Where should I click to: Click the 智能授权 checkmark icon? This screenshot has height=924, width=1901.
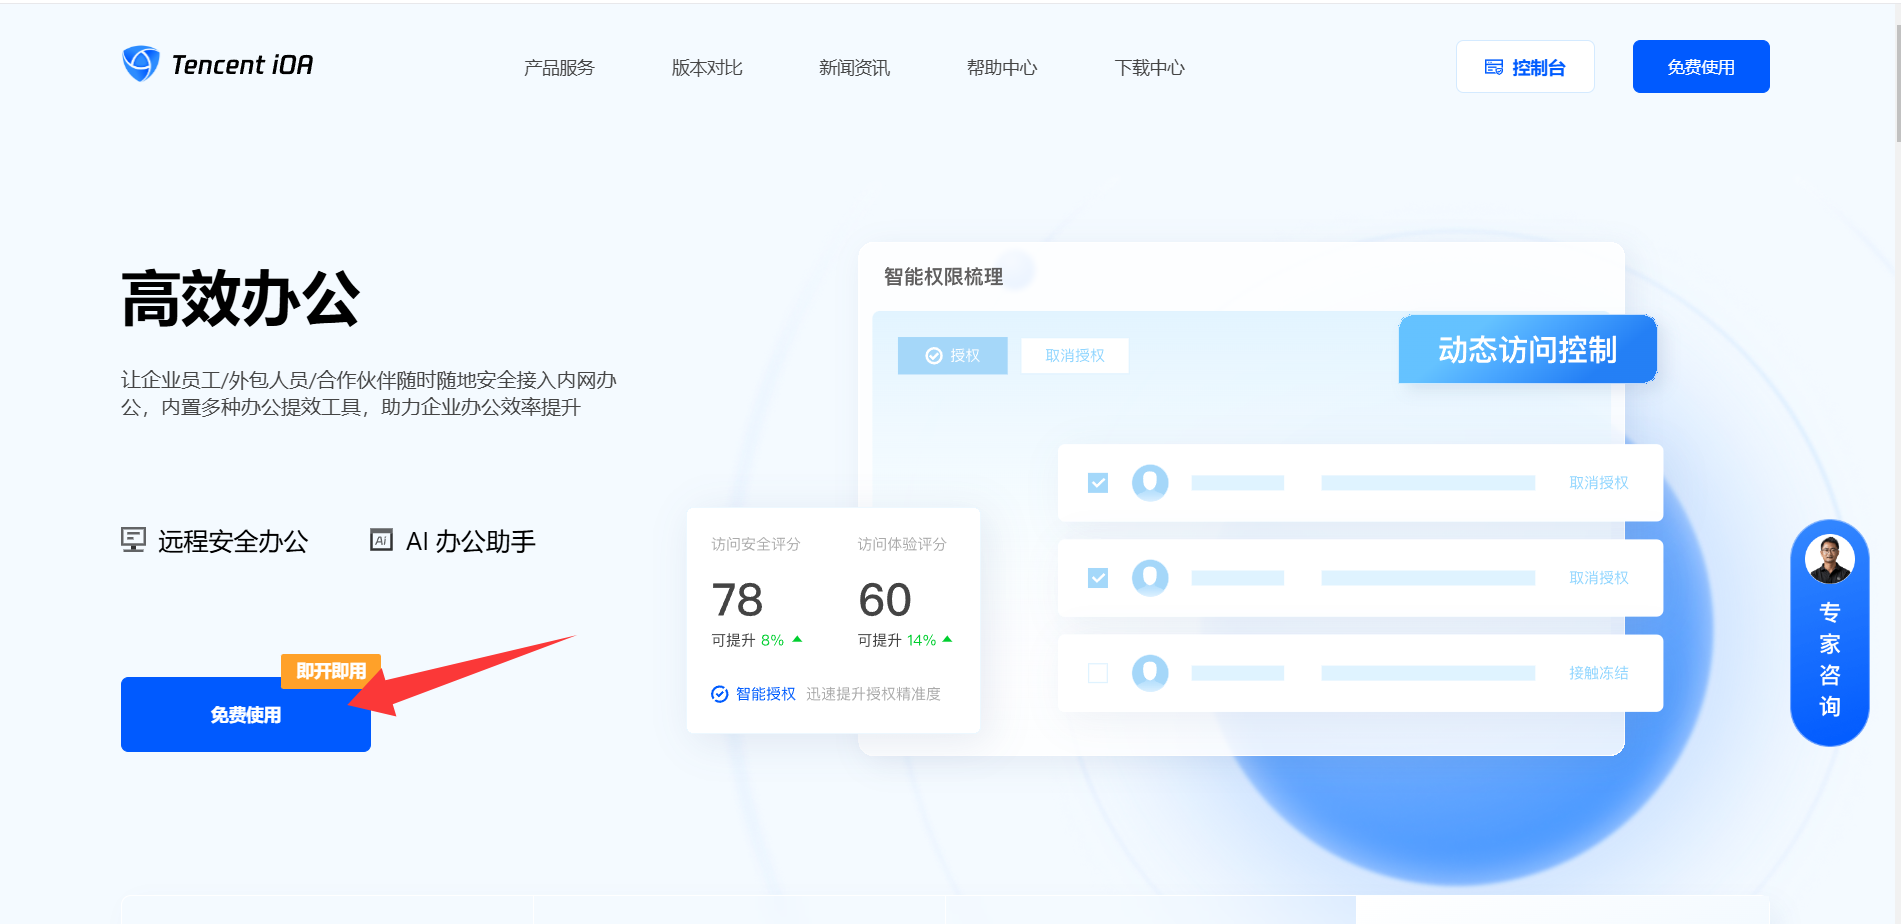pos(720,694)
